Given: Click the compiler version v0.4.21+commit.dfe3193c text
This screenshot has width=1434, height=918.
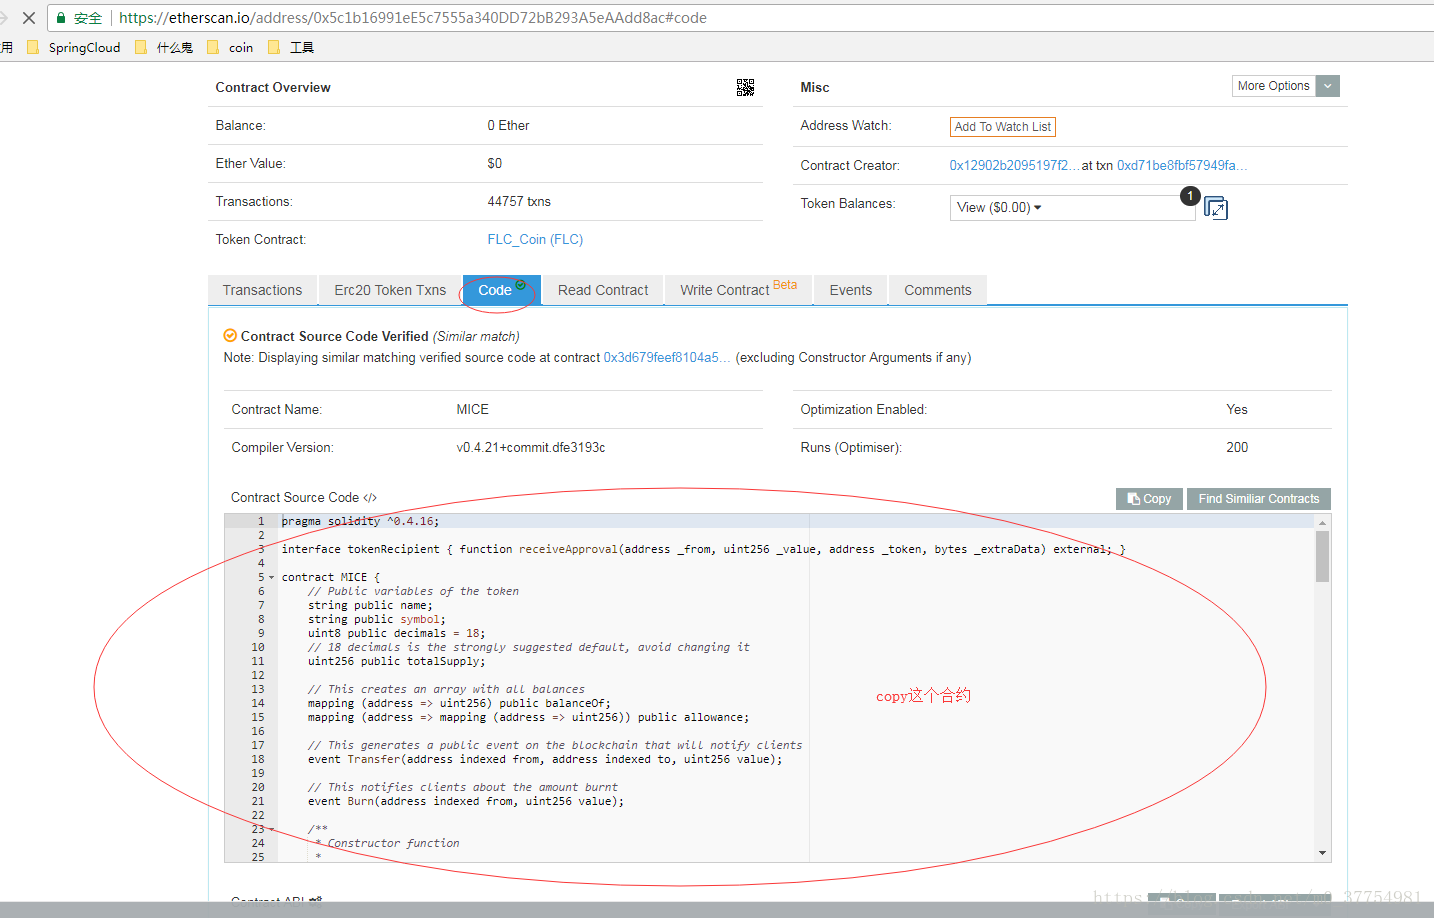Looking at the screenshot, I should pyautogui.click(x=531, y=447).
